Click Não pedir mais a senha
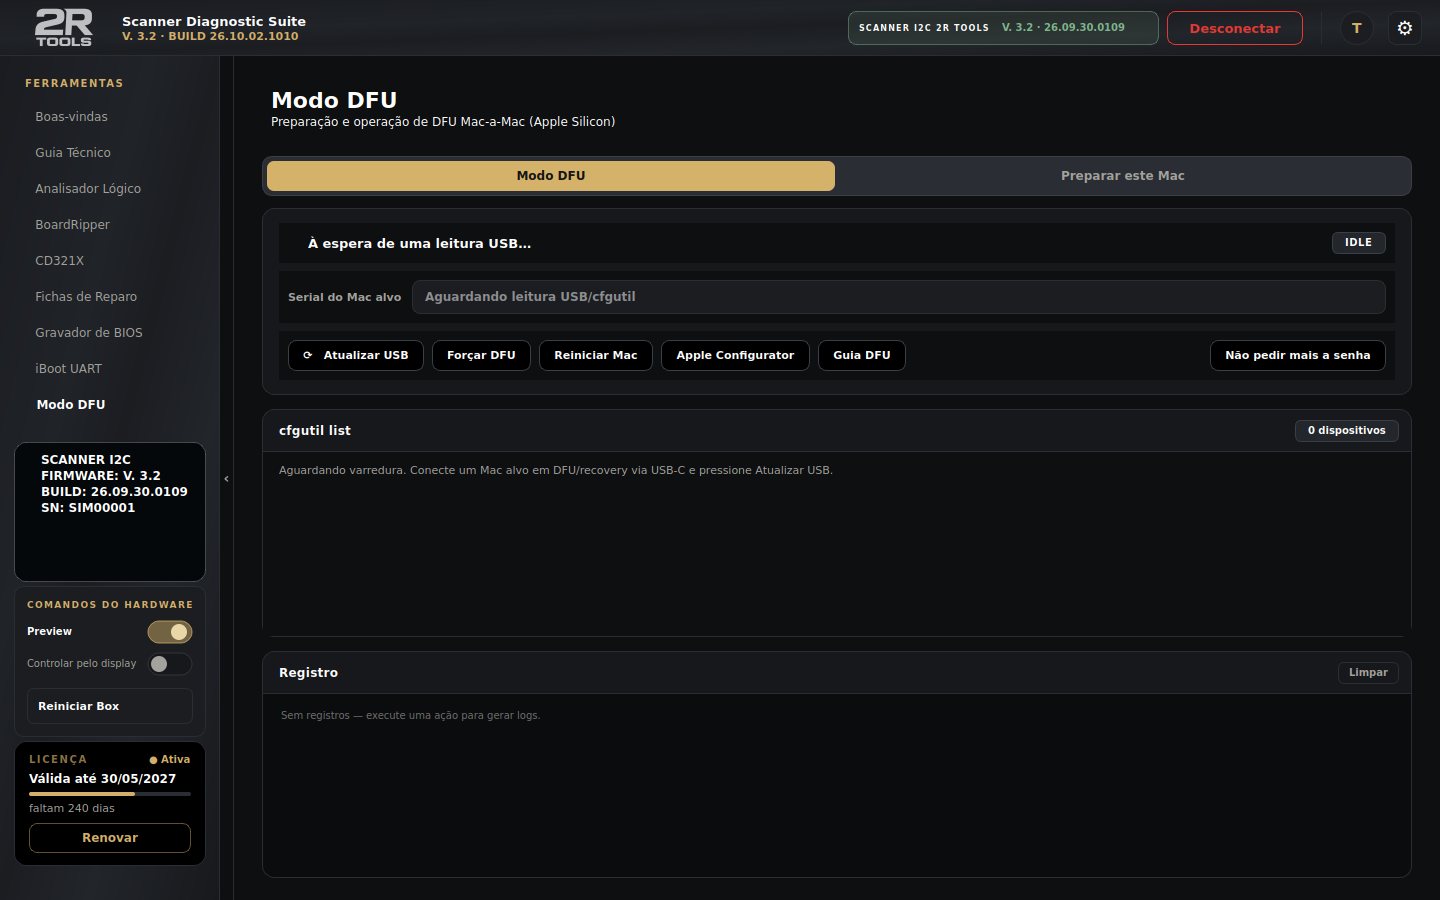The width and height of the screenshot is (1440, 900). [1298, 355]
